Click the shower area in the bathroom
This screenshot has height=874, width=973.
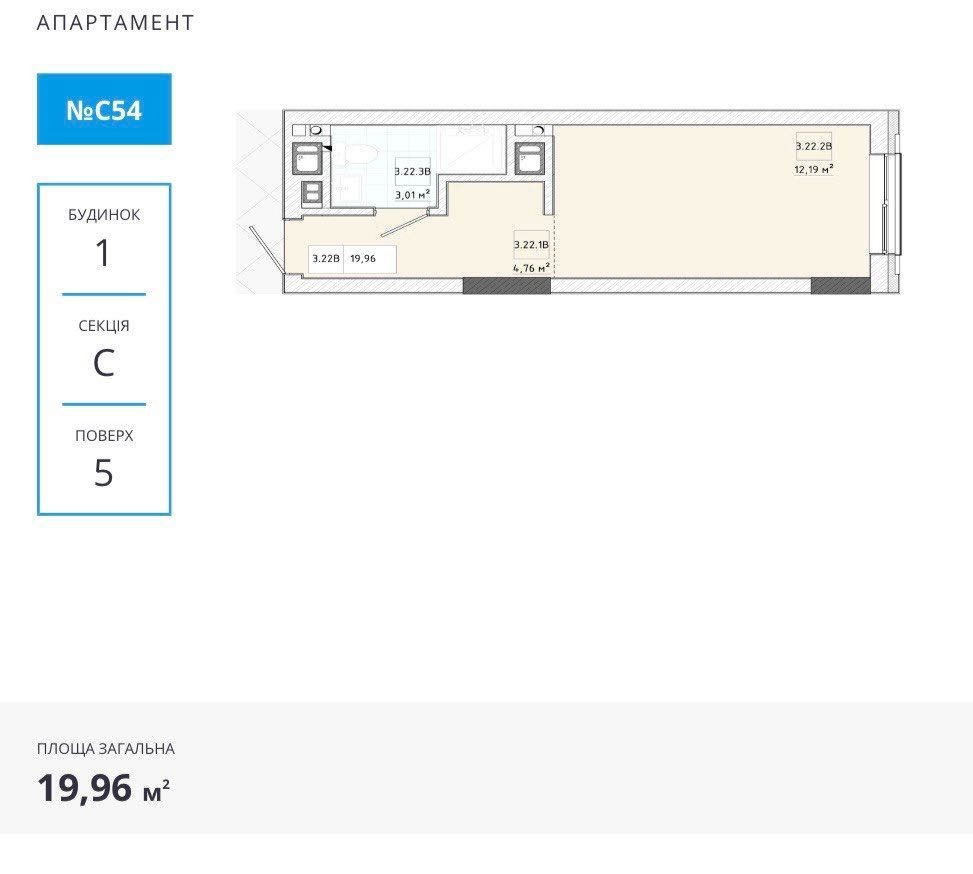tap(470, 150)
